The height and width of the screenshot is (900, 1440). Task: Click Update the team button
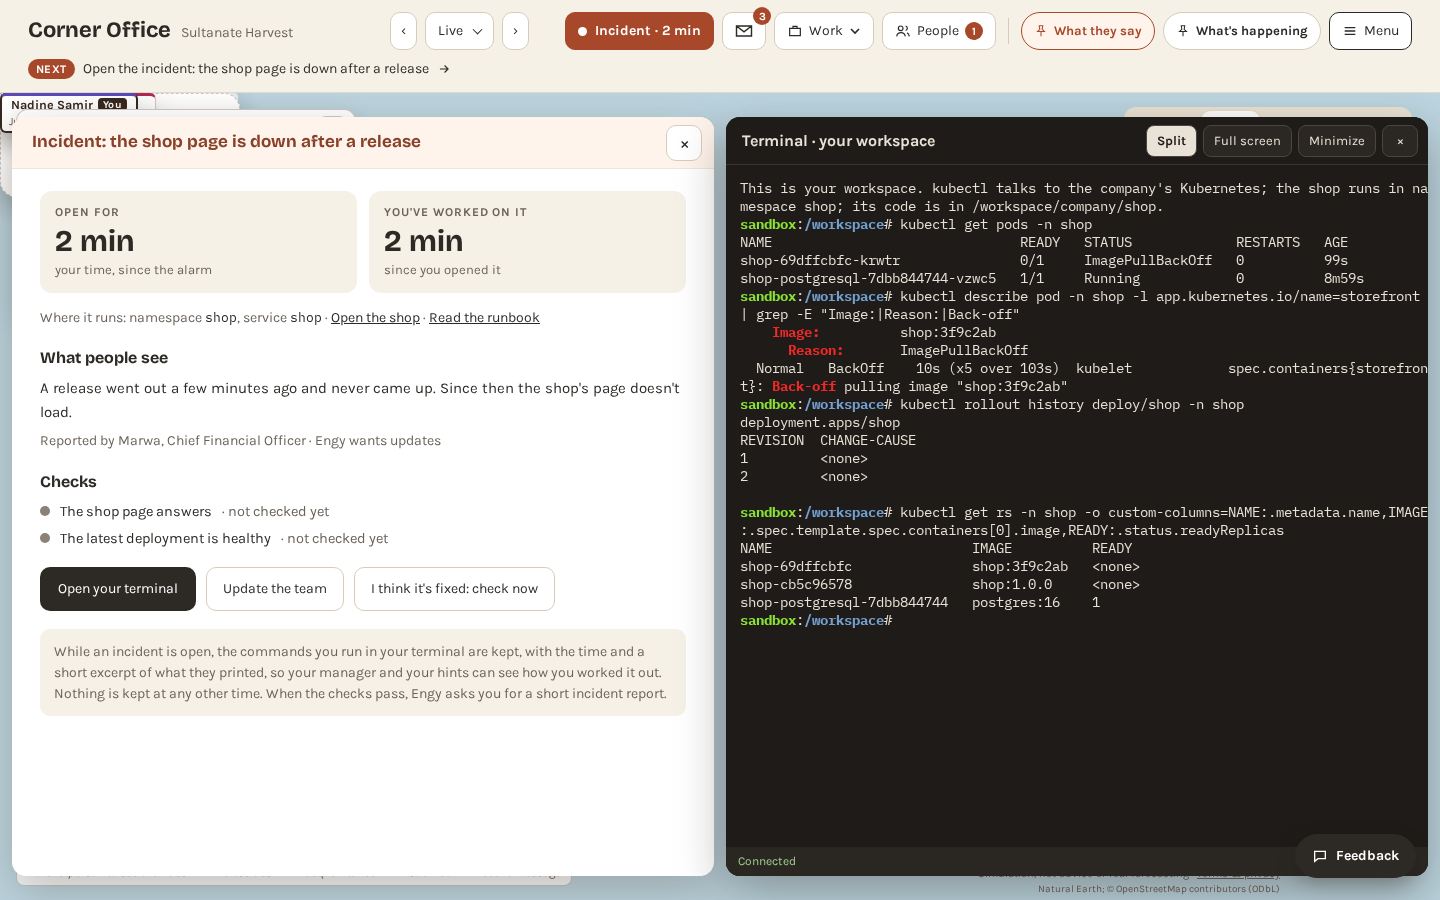click(x=275, y=589)
